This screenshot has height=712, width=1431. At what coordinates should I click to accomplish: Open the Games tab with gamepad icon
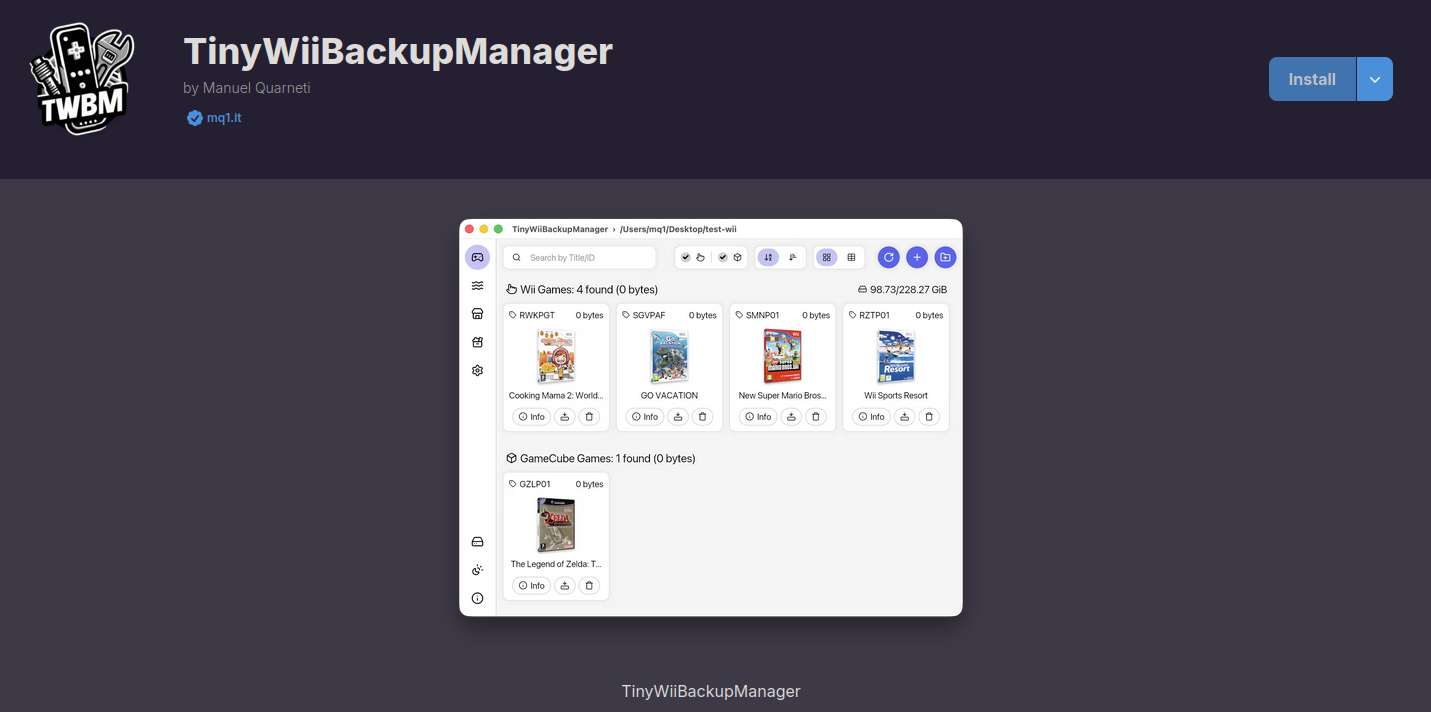pyautogui.click(x=478, y=257)
